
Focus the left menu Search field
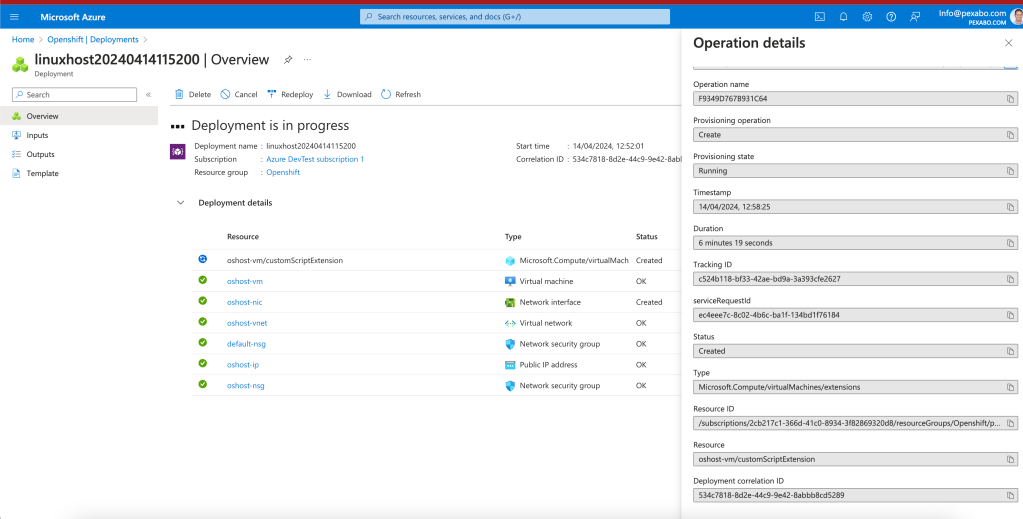click(74, 95)
